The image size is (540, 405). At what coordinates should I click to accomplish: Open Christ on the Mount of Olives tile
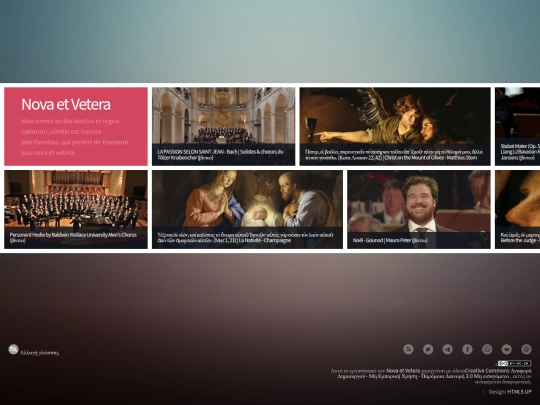point(395,126)
